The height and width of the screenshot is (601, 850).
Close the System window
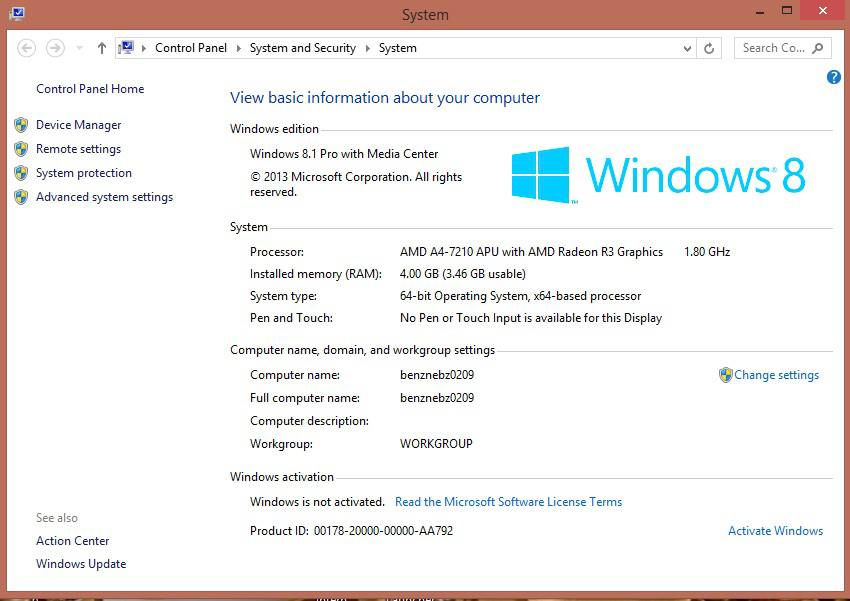(823, 10)
